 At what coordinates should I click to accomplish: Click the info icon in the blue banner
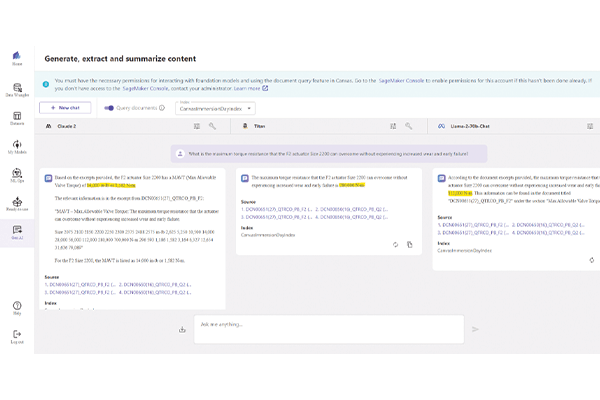[46, 84]
